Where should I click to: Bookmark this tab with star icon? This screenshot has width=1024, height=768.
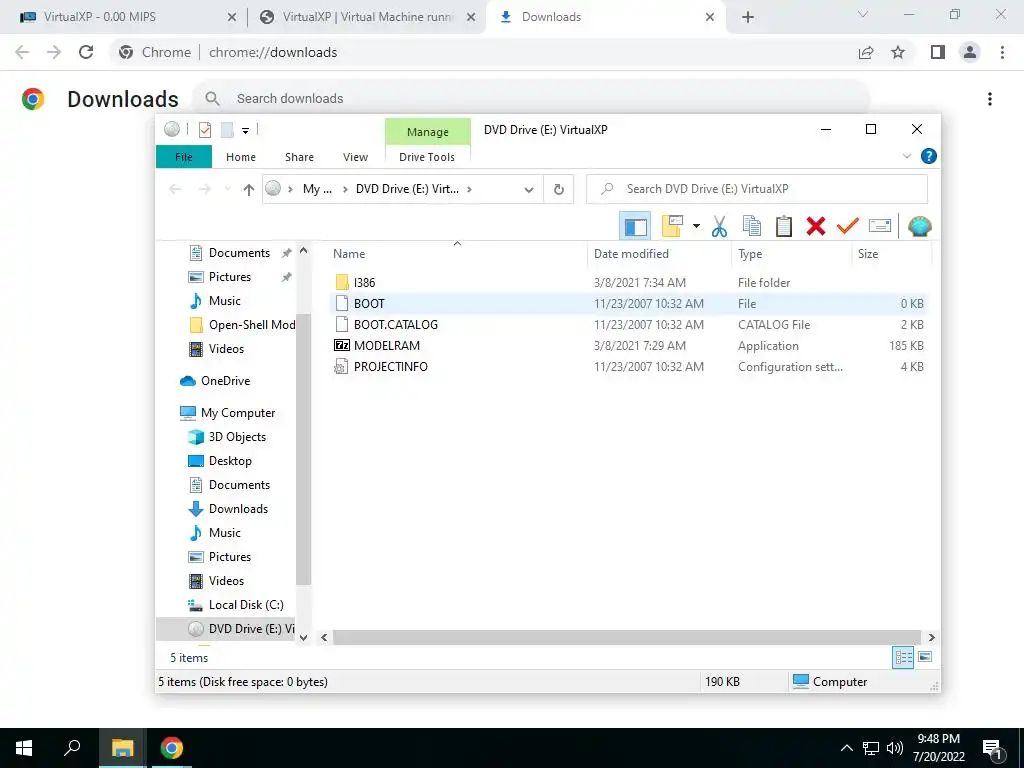(898, 52)
